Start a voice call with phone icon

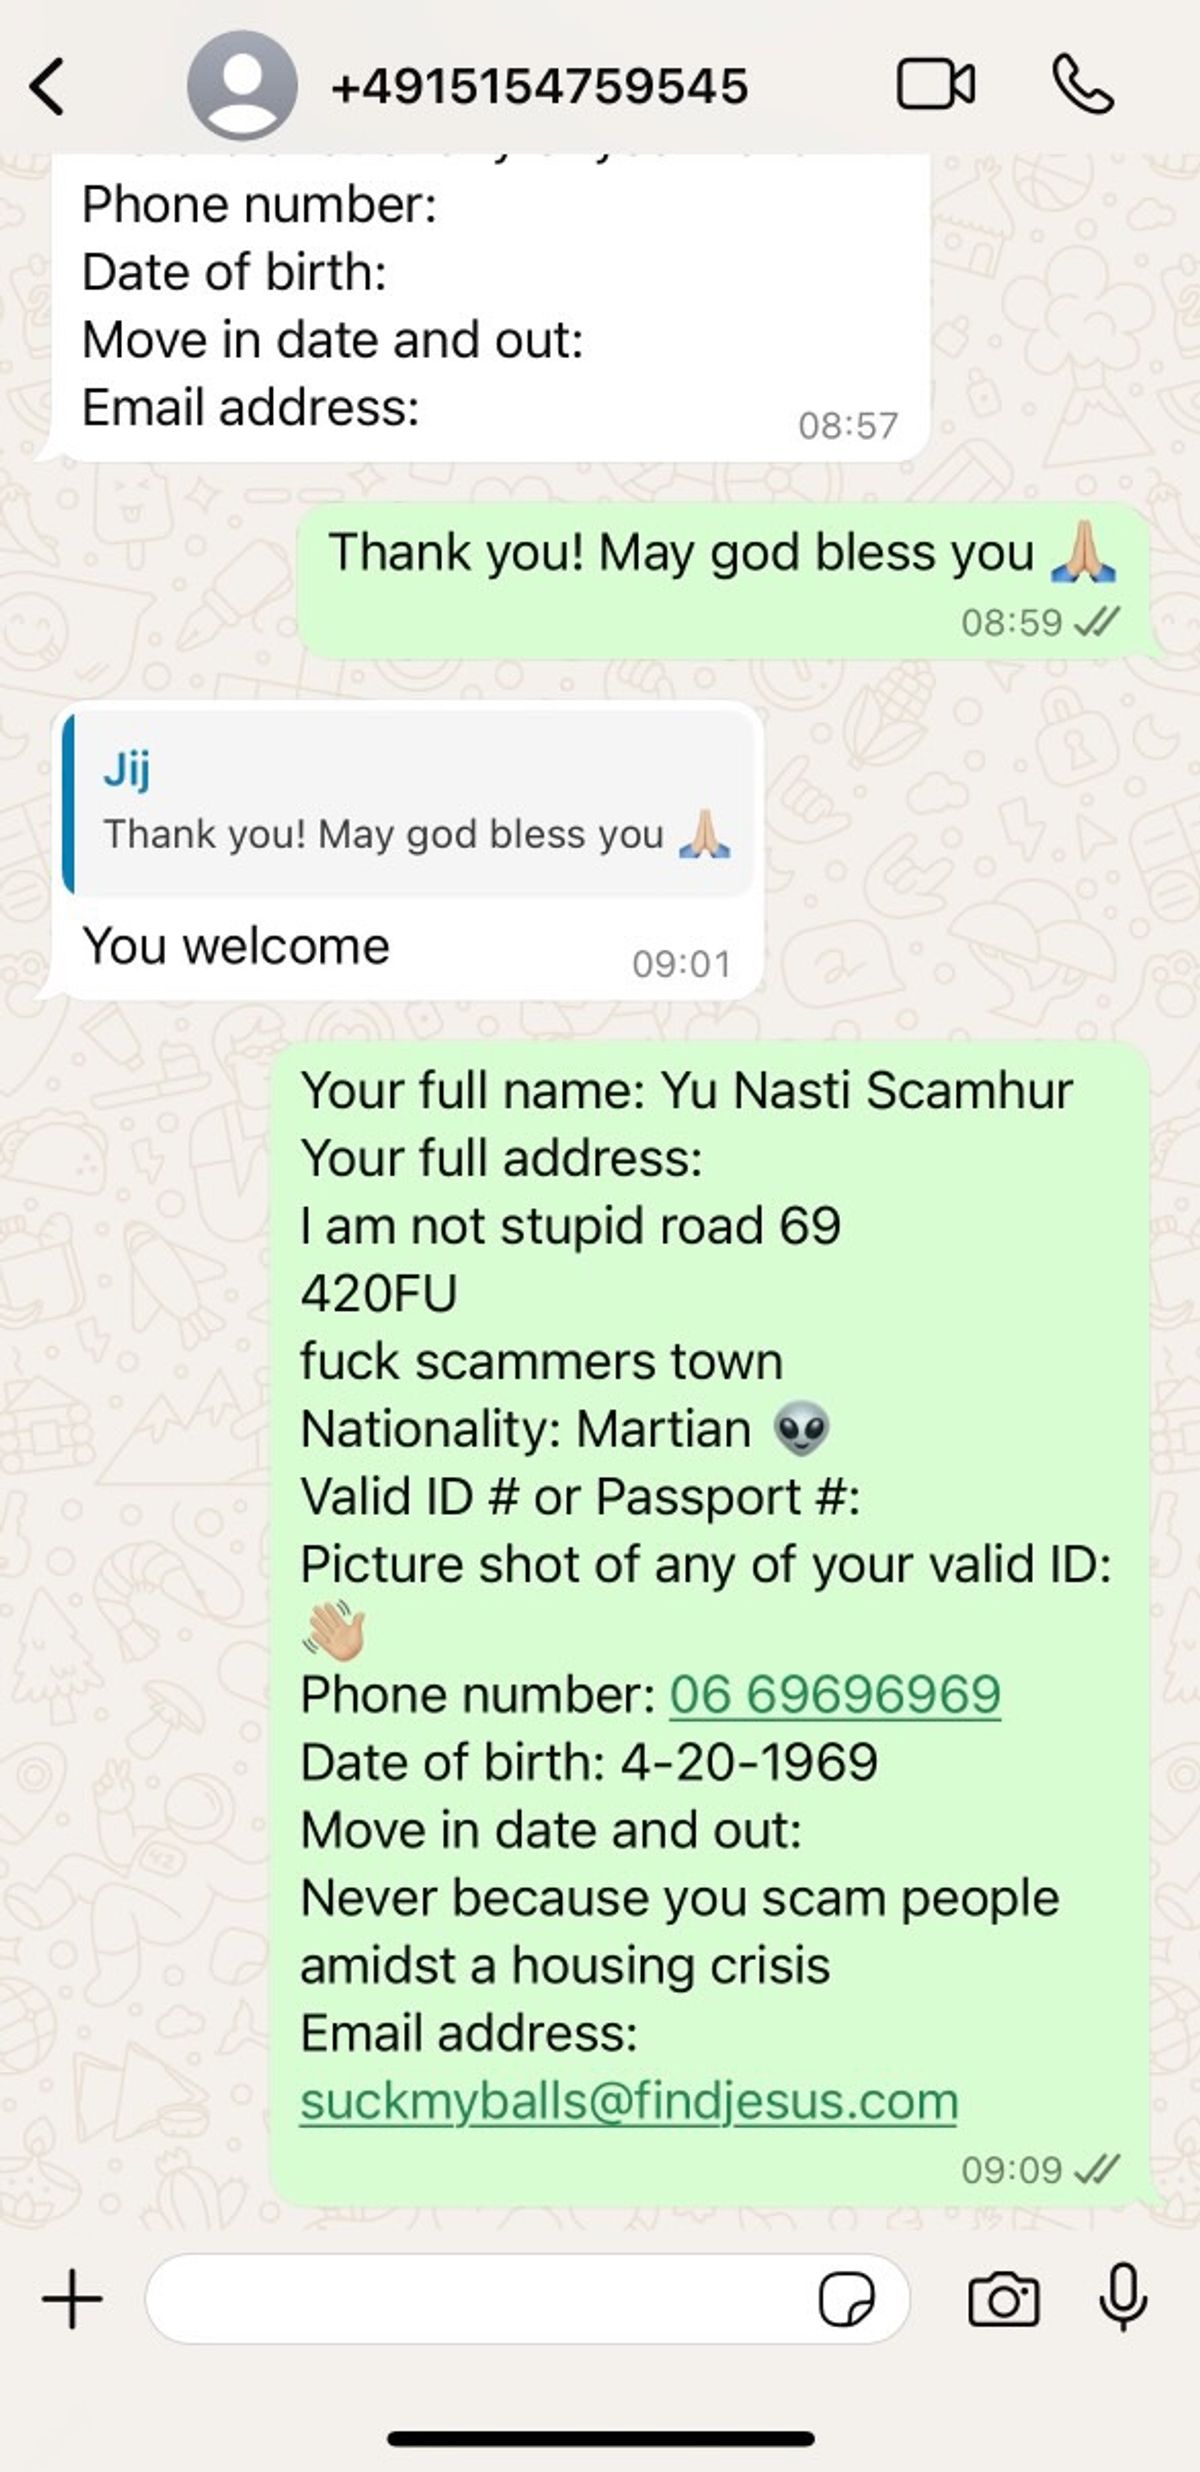1083,85
